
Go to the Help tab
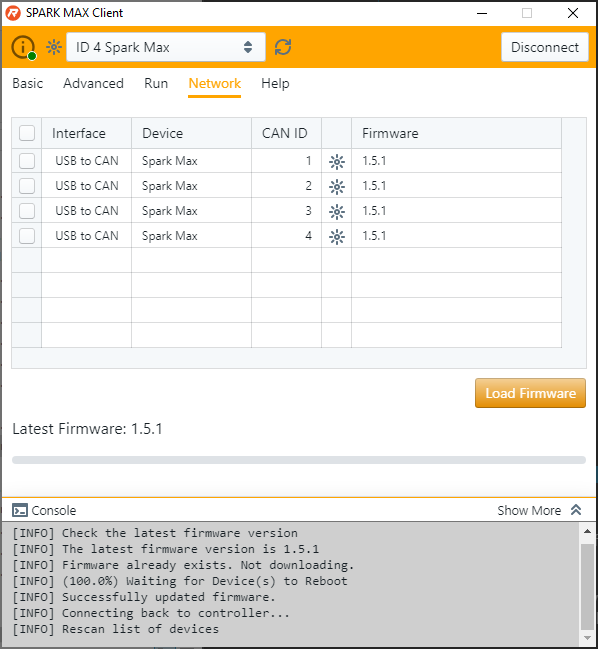[275, 83]
